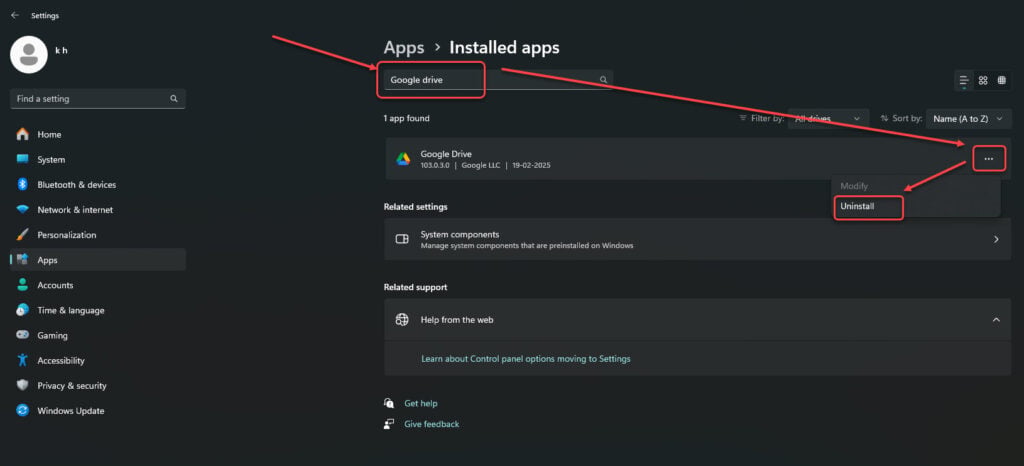Open the Give feedback link
Viewport: 1024px width, 466px height.
[x=432, y=424]
